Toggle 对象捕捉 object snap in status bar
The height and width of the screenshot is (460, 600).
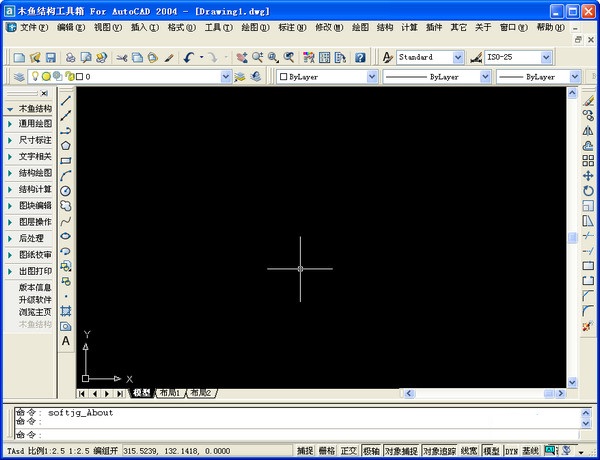399,451
